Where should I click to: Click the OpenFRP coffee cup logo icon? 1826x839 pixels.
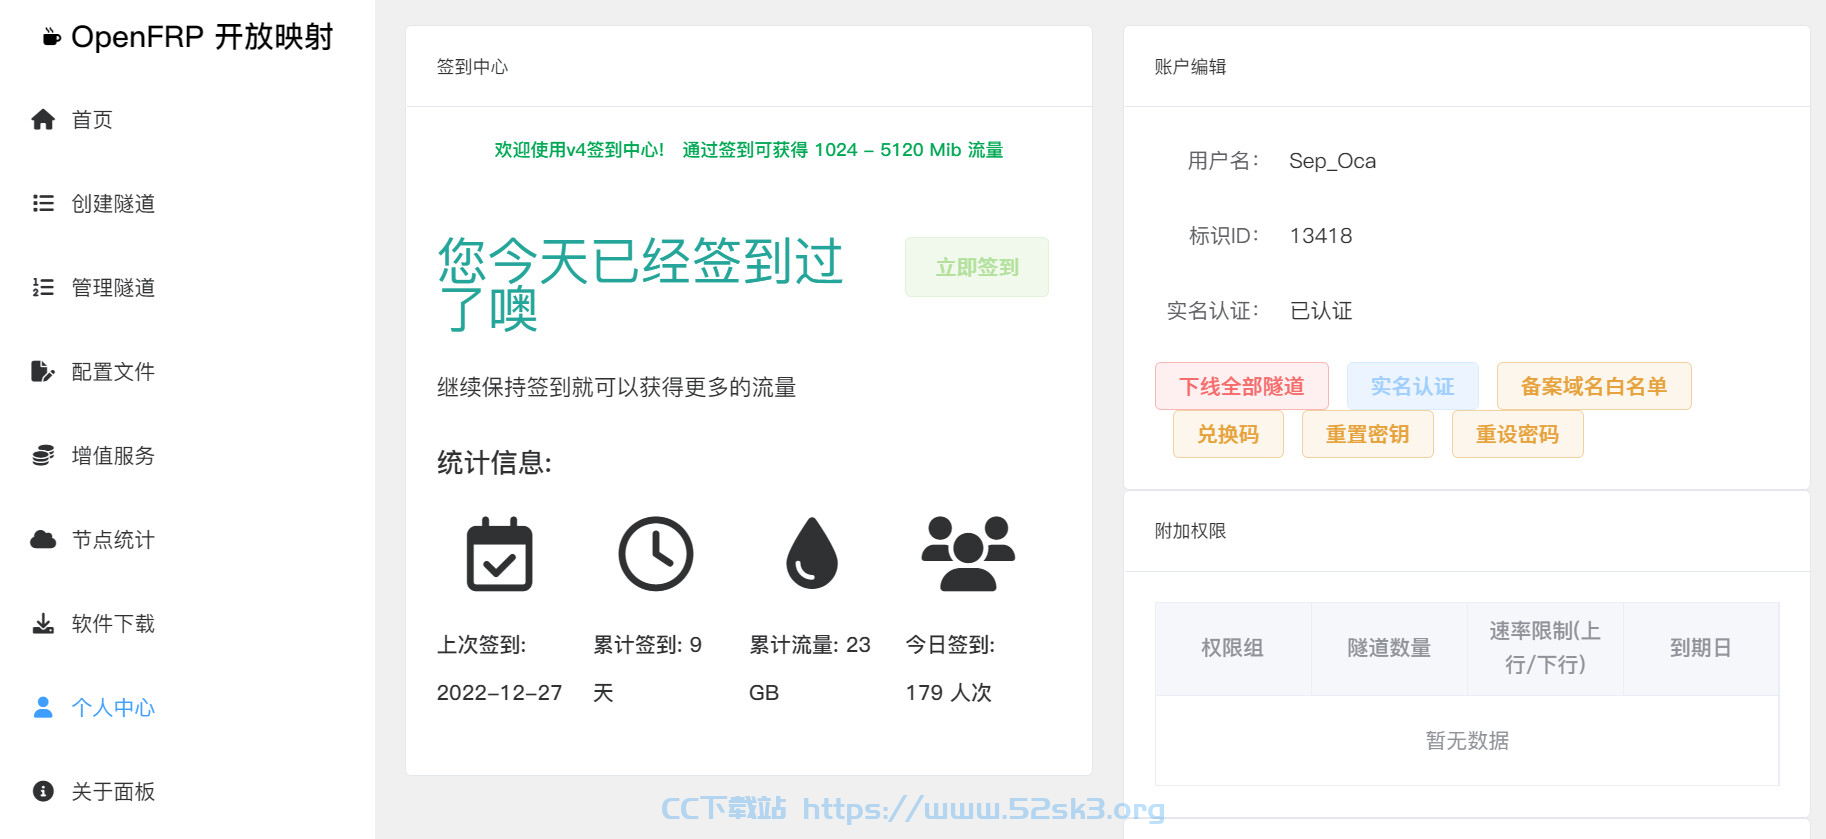point(51,38)
